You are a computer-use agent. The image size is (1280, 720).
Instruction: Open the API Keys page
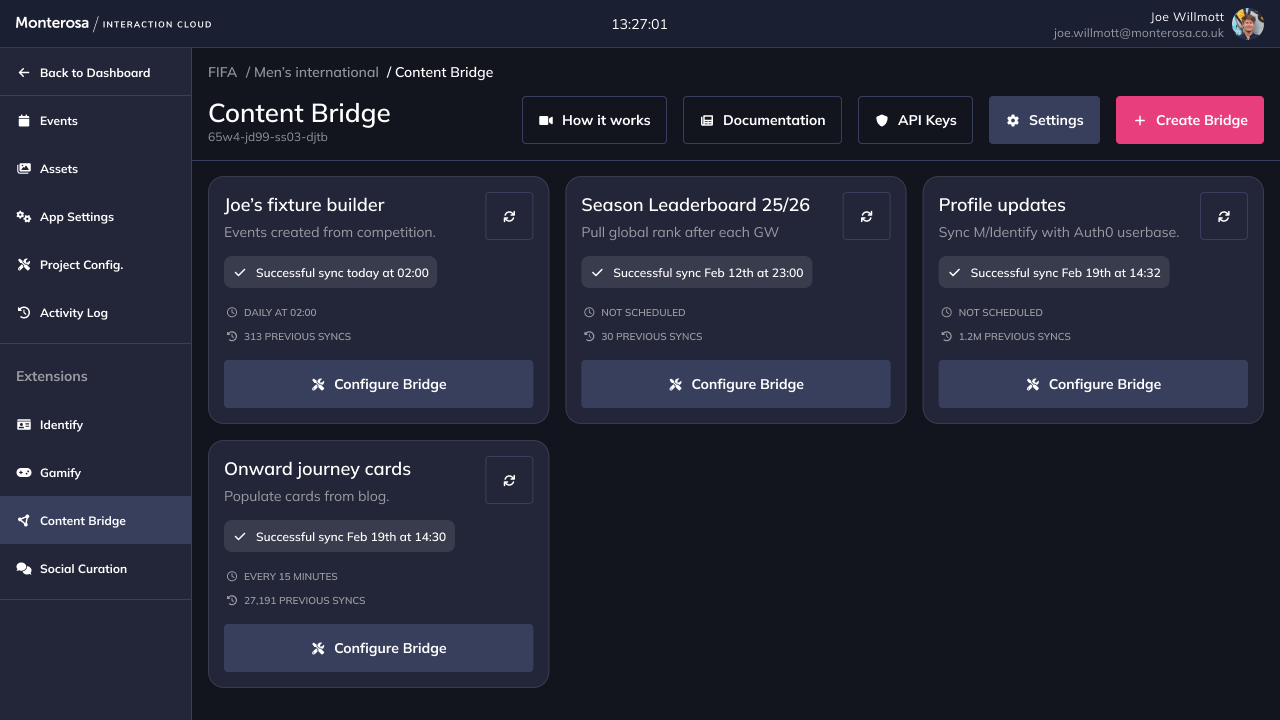(x=915, y=120)
